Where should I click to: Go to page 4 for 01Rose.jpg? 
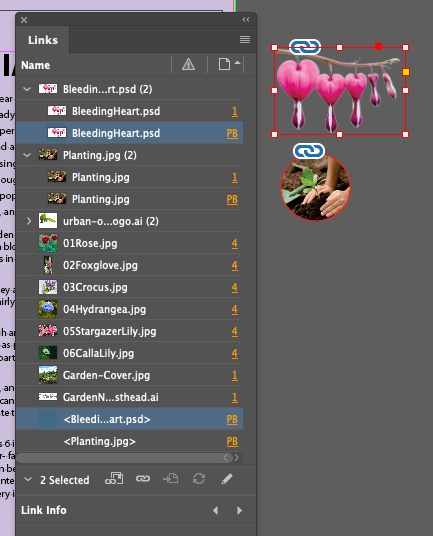(235, 243)
